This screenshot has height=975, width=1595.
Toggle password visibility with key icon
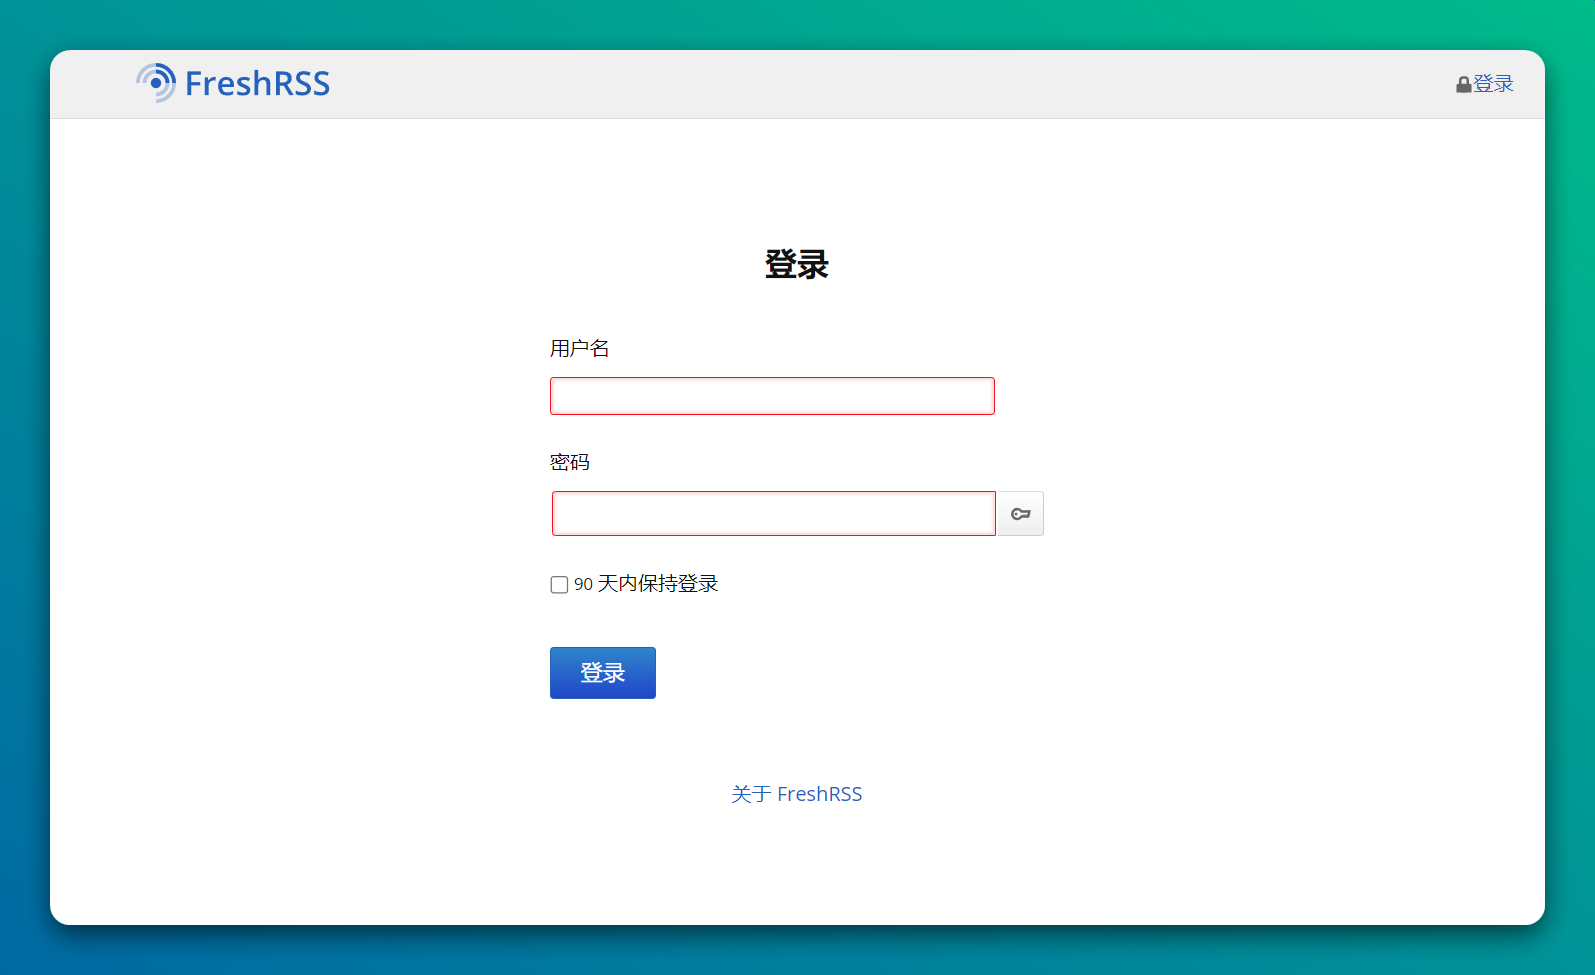(x=1020, y=513)
